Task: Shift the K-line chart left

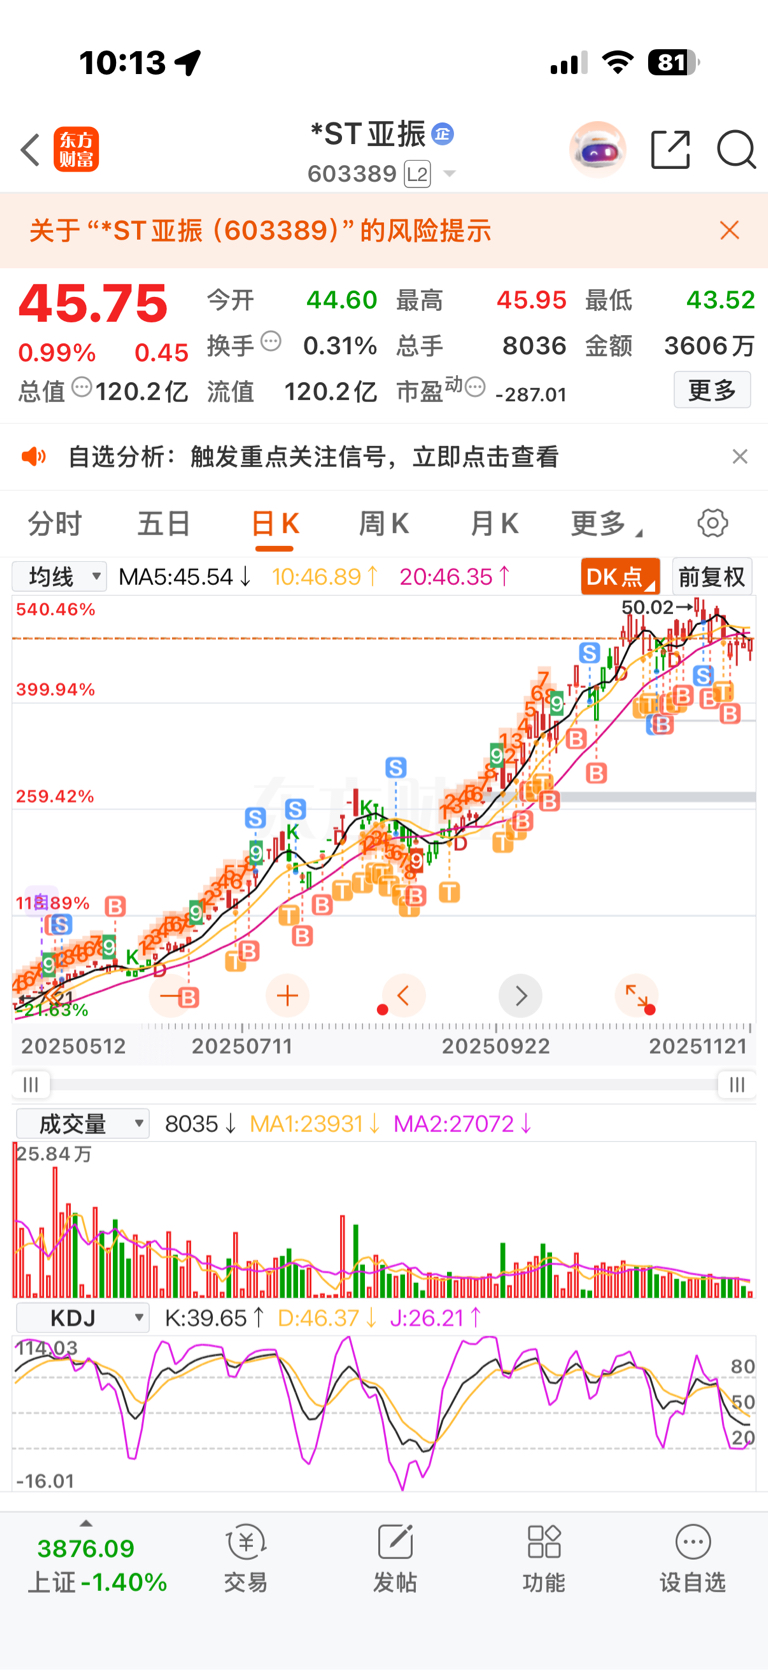Action: 404,996
